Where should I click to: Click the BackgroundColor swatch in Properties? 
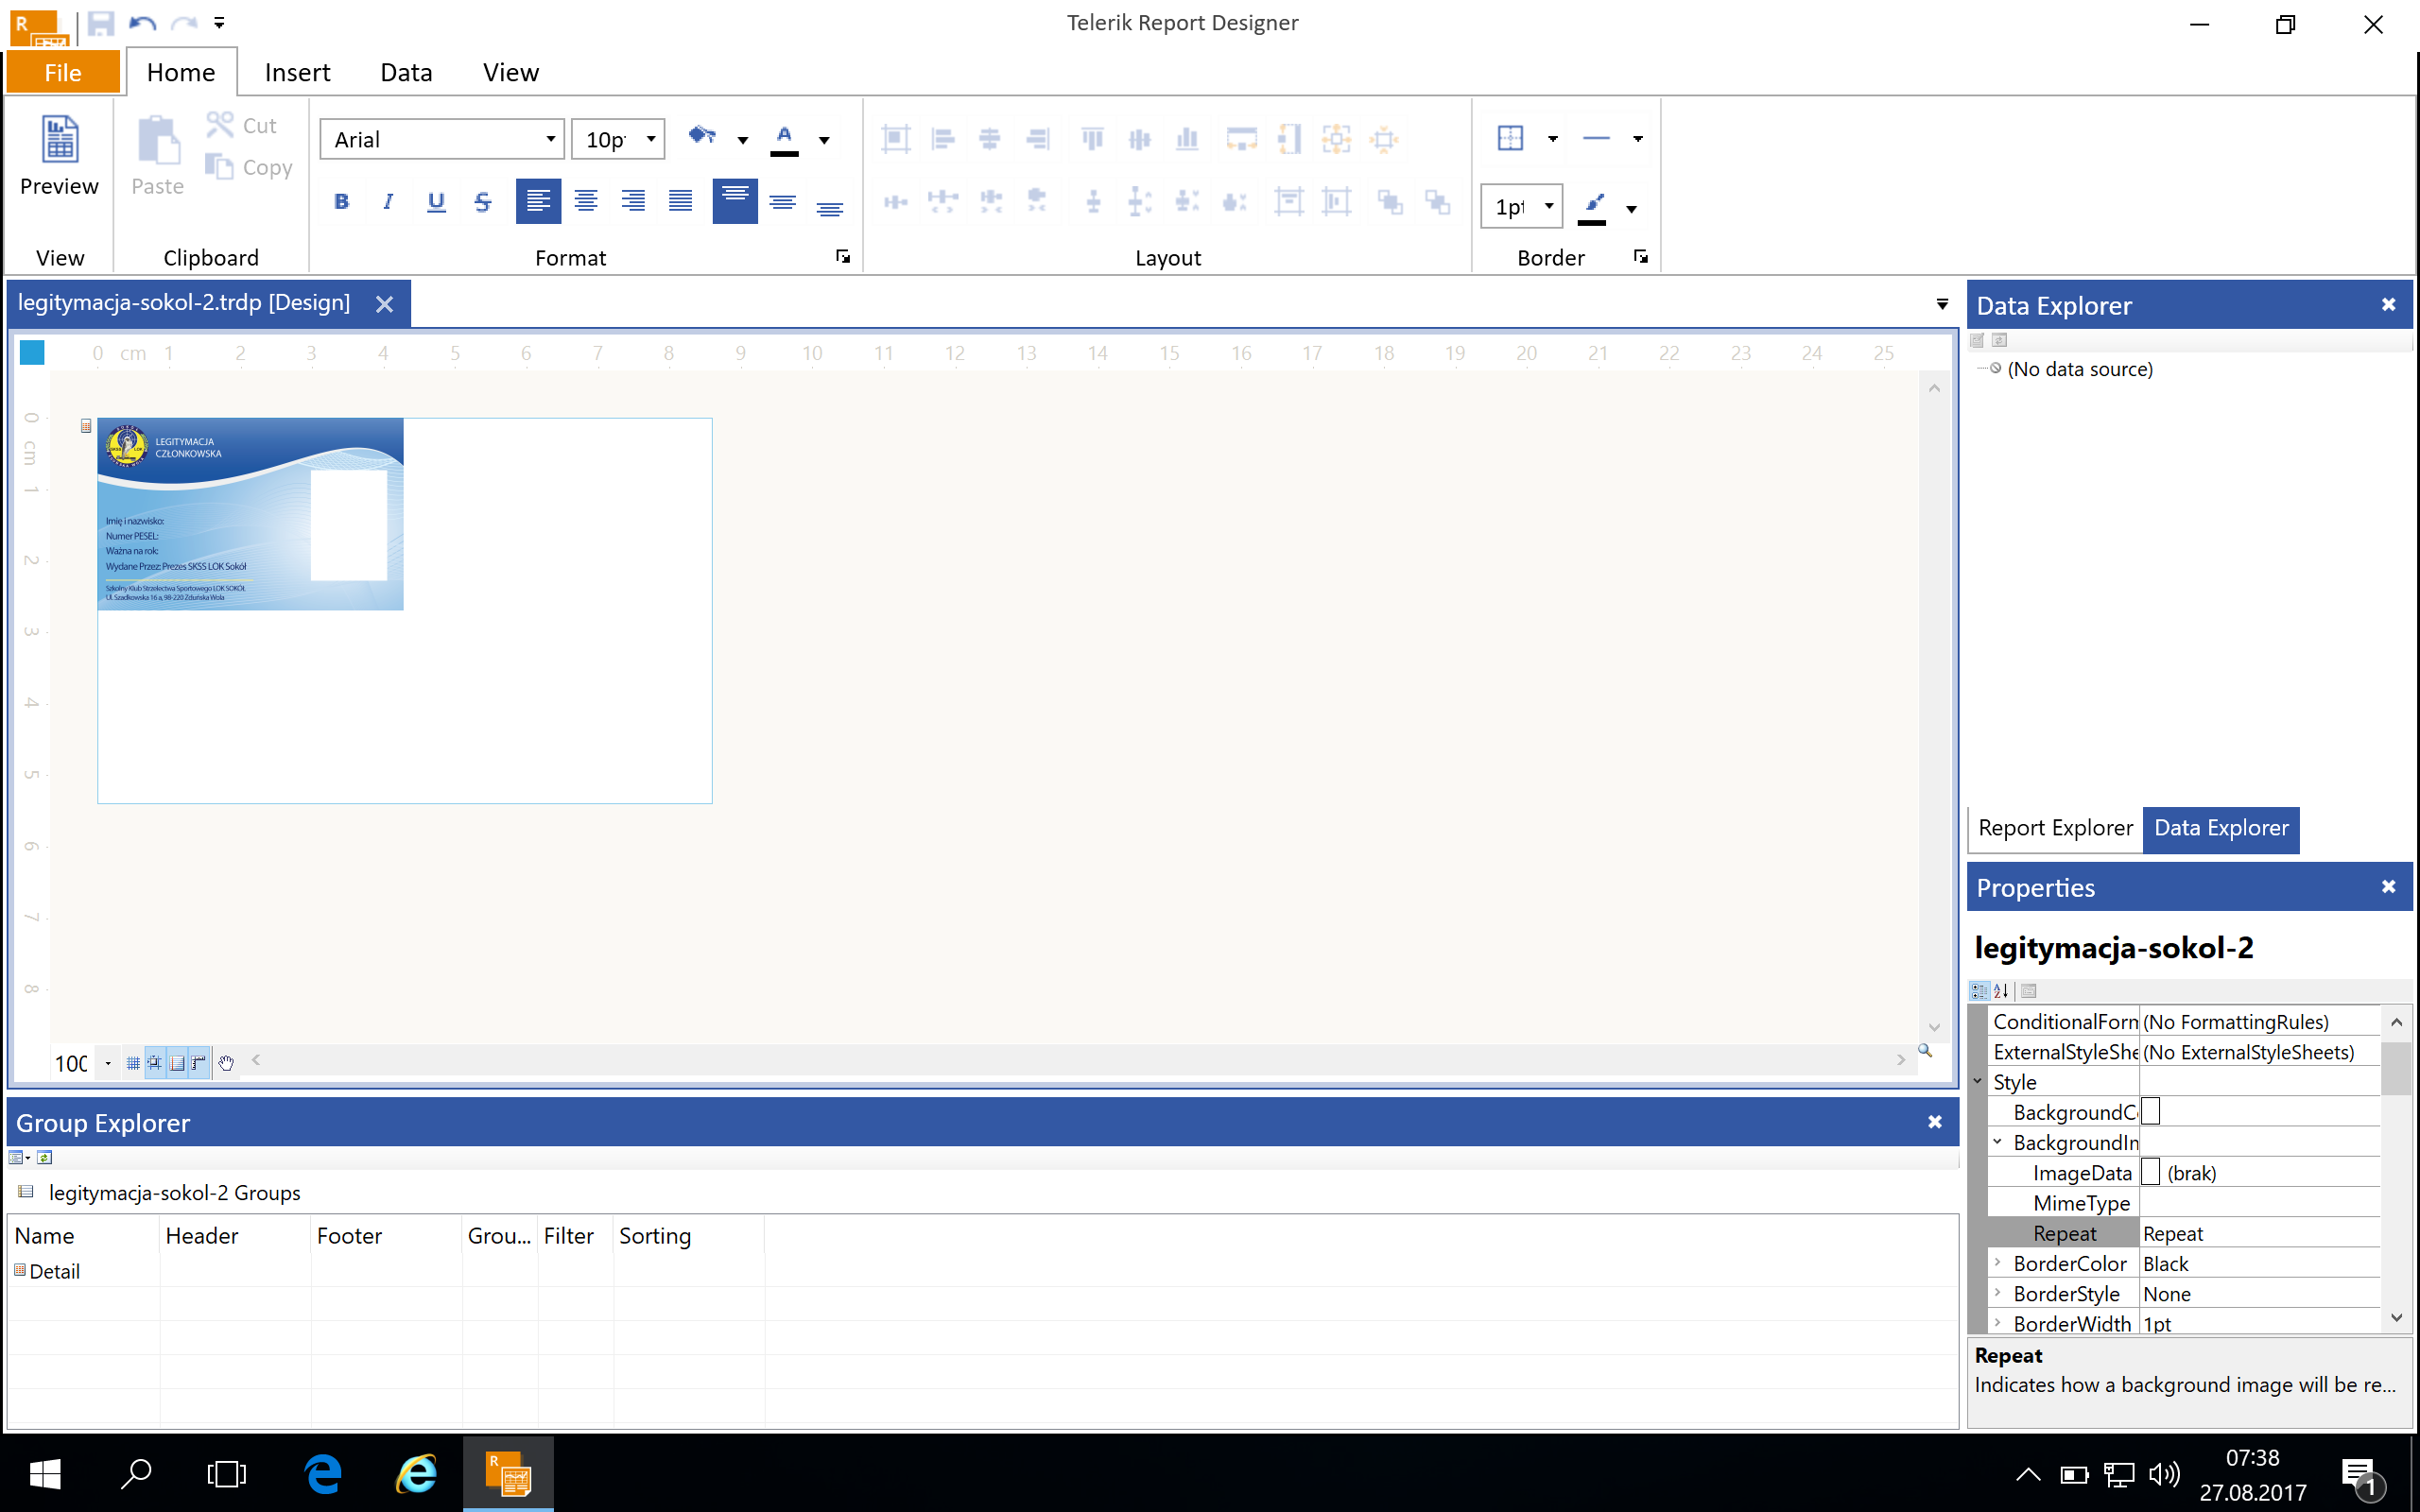(x=2151, y=1111)
